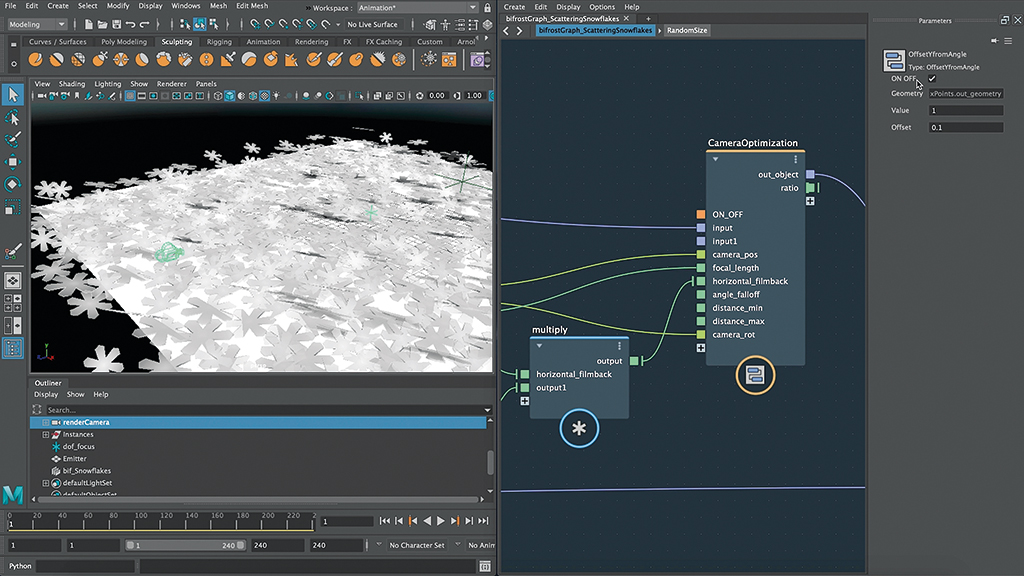Click the RandomSize breadcrumb button
Viewport: 1024px width, 576px height.
(687, 31)
